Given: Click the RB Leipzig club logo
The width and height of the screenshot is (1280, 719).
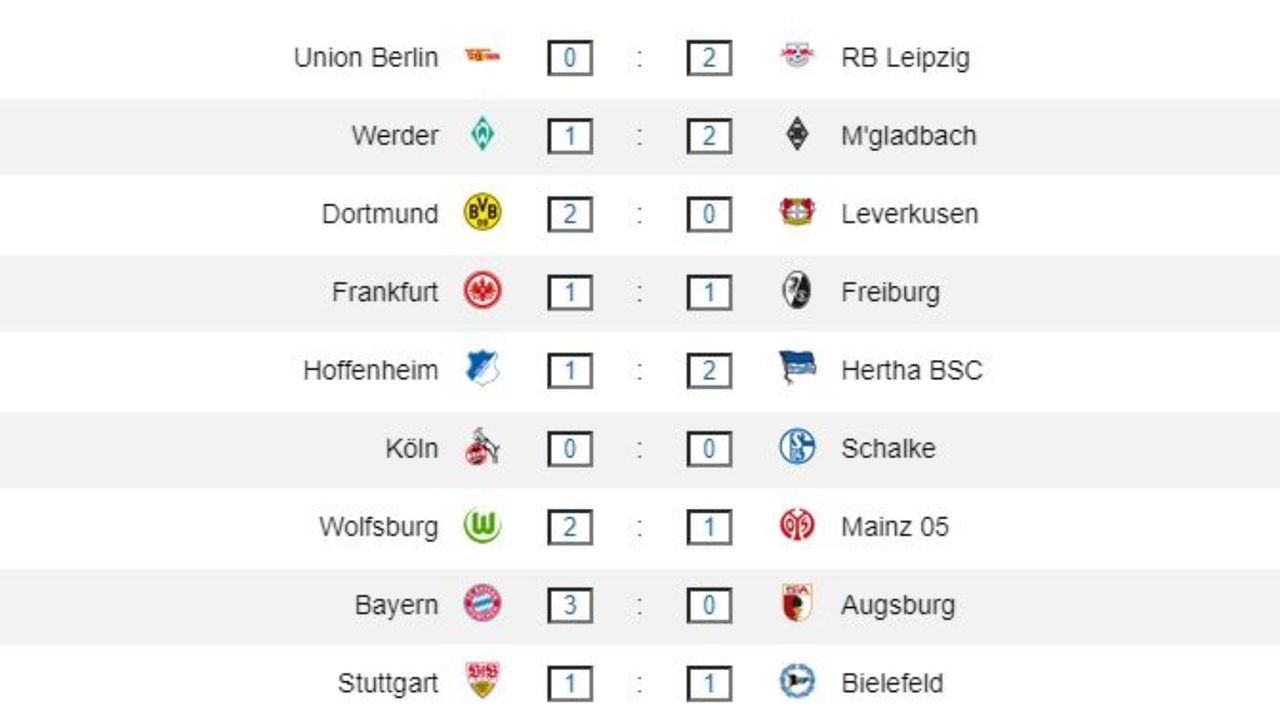Looking at the screenshot, I should point(797,57).
